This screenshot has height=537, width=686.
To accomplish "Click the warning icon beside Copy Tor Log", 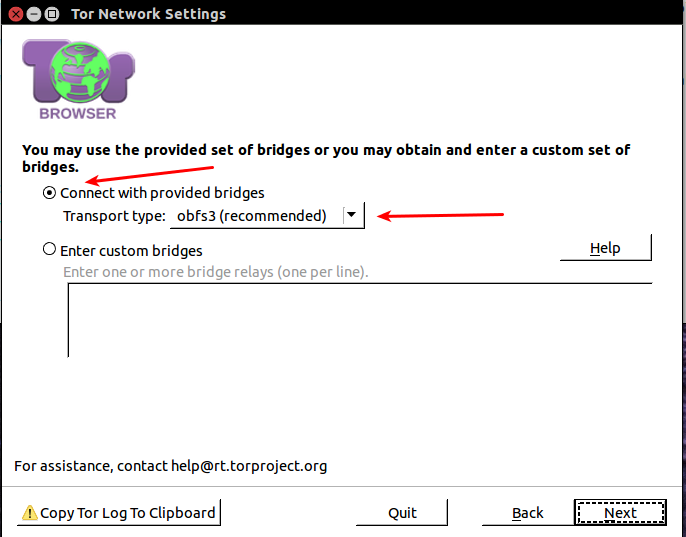I will 29,513.
